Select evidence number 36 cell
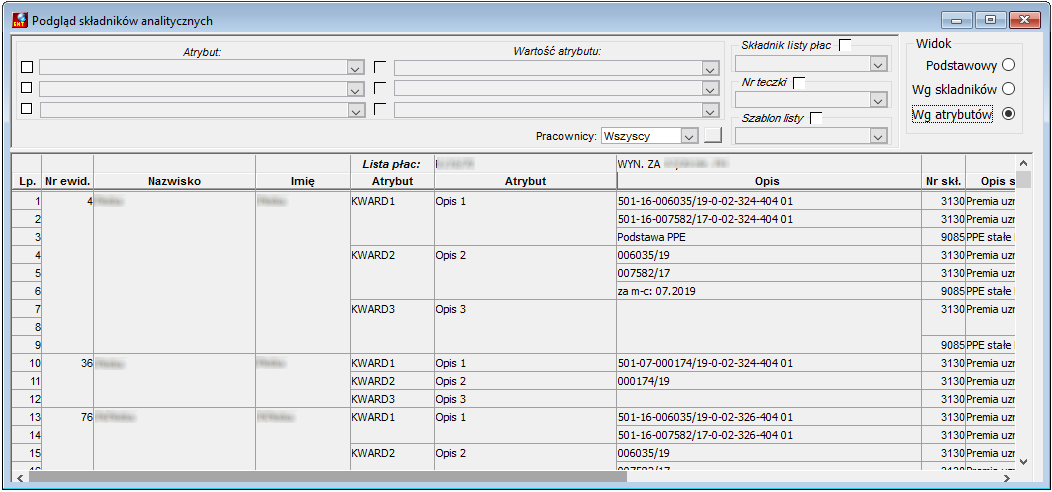The height and width of the screenshot is (492, 1052). pos(68,381)
